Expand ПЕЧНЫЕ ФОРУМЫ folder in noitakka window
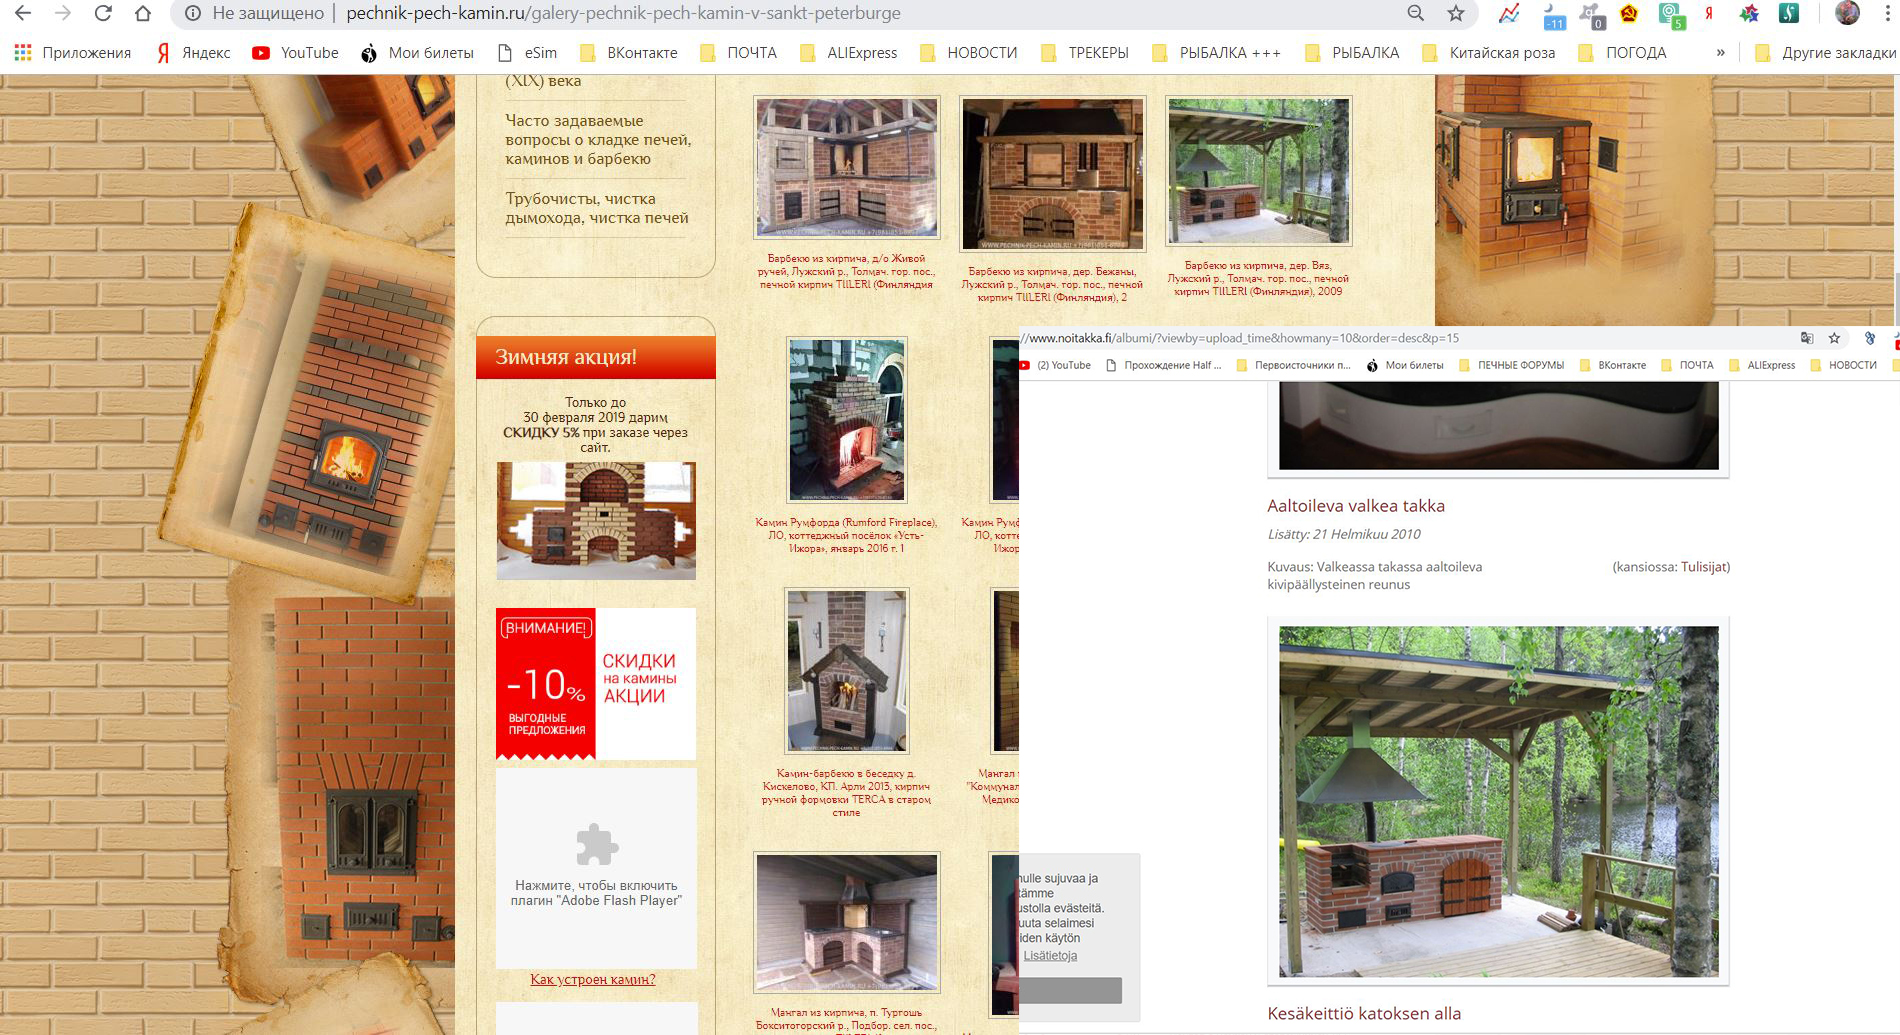1900x1035 pixels. point(1511,365)
